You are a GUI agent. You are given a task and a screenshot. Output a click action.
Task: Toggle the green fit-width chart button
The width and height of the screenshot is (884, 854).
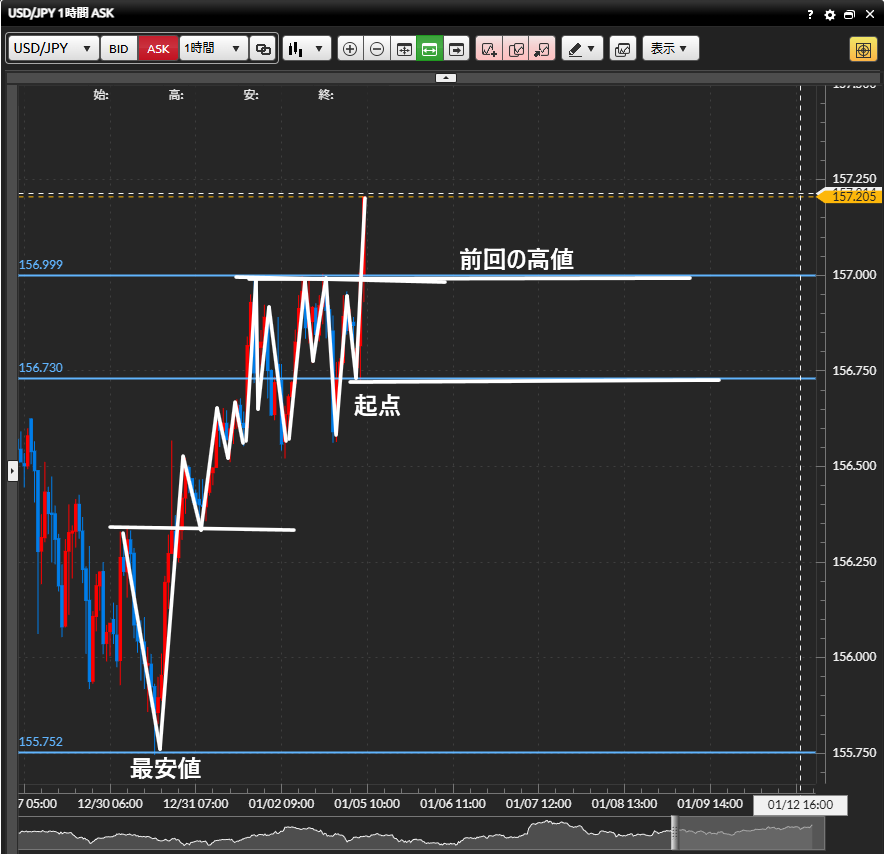pos(430,49)
